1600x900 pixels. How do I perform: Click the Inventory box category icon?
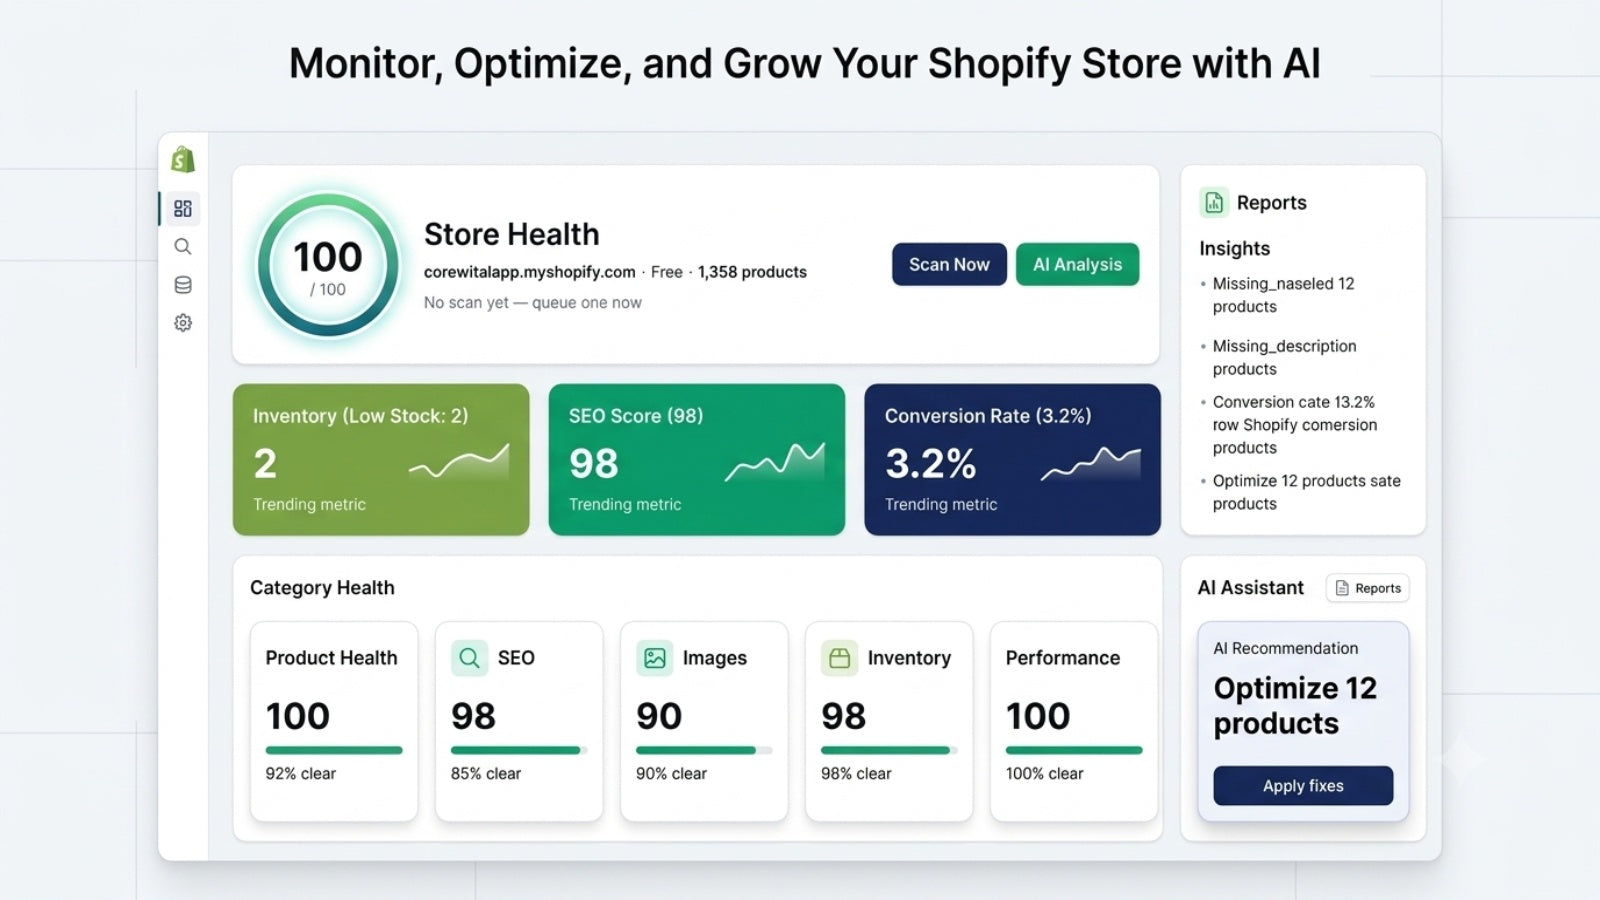tap(840, 658)
